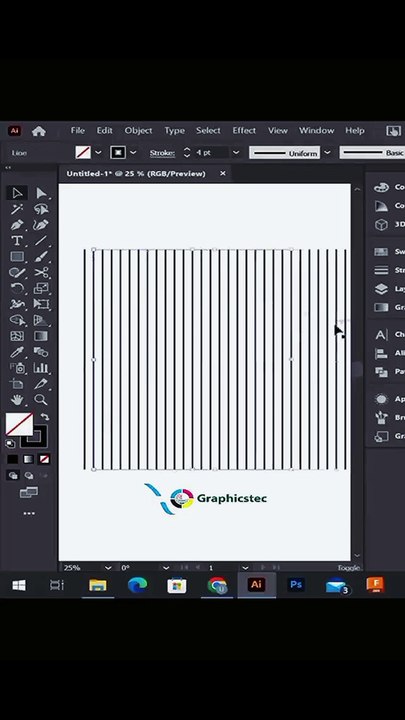
Task: Open the Effect menu
Action: tap(244, 130)
